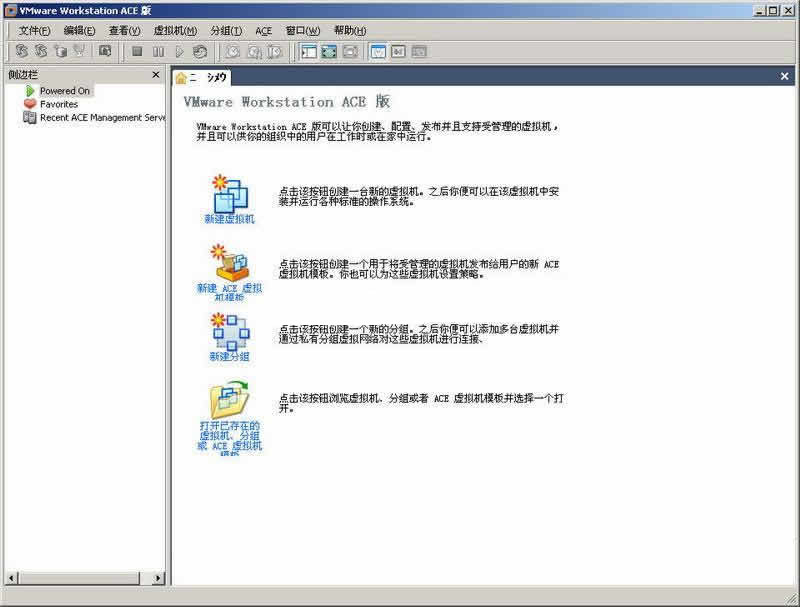This screenshot has height=607, width=800.
Task: Click the 新建分组 (New Team) icon
Action: pyautogui.click(x=230, y=331)
